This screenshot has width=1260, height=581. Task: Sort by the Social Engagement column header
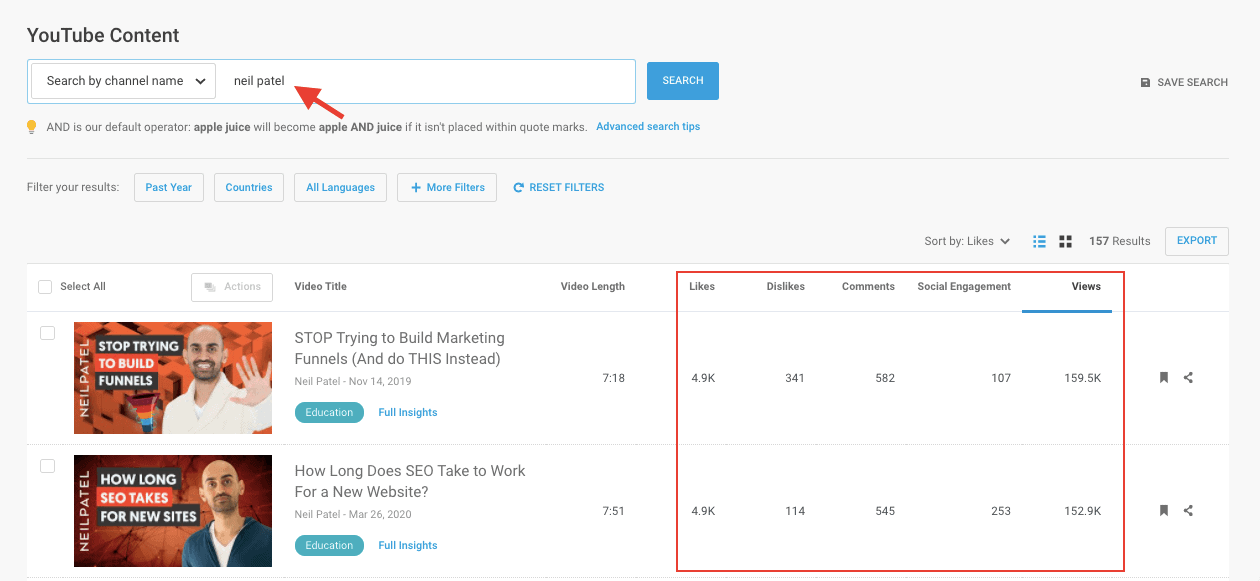[963, 287]
